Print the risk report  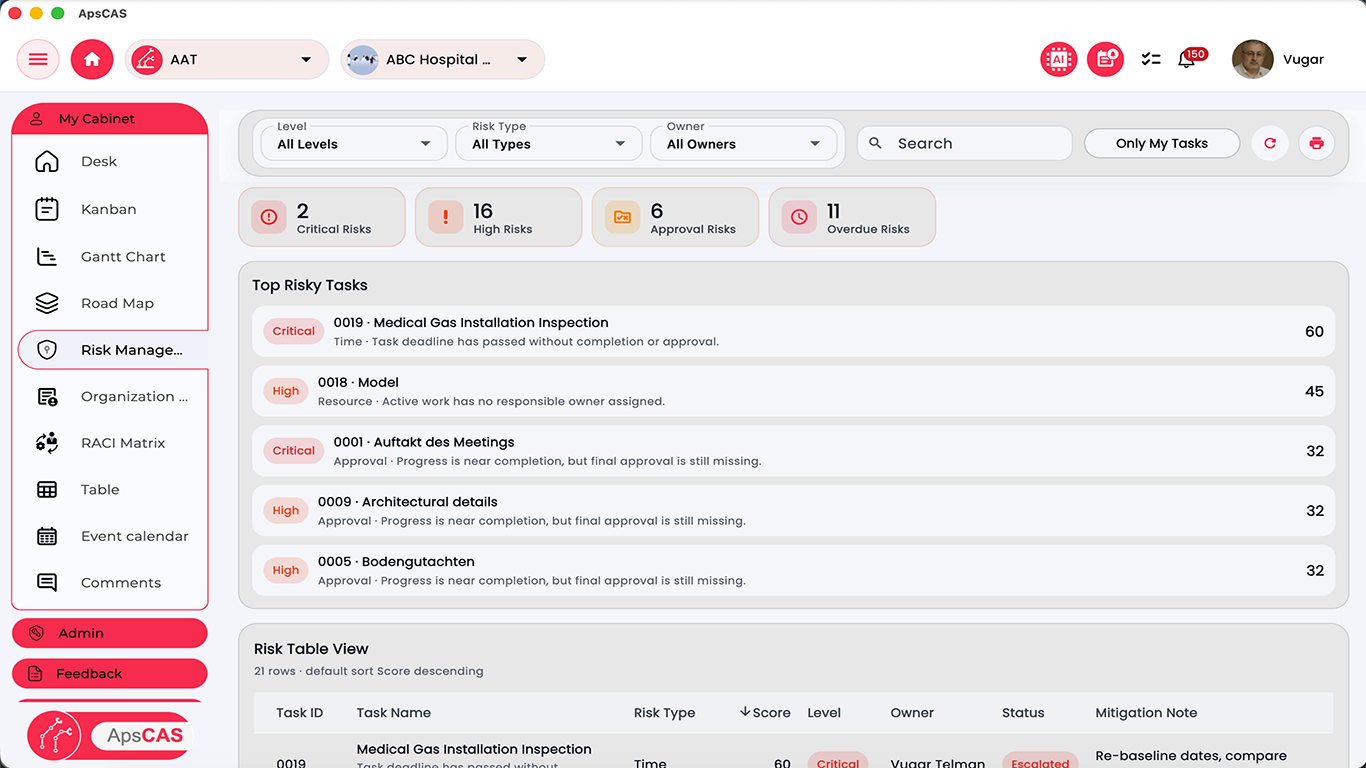[1316, 143]
